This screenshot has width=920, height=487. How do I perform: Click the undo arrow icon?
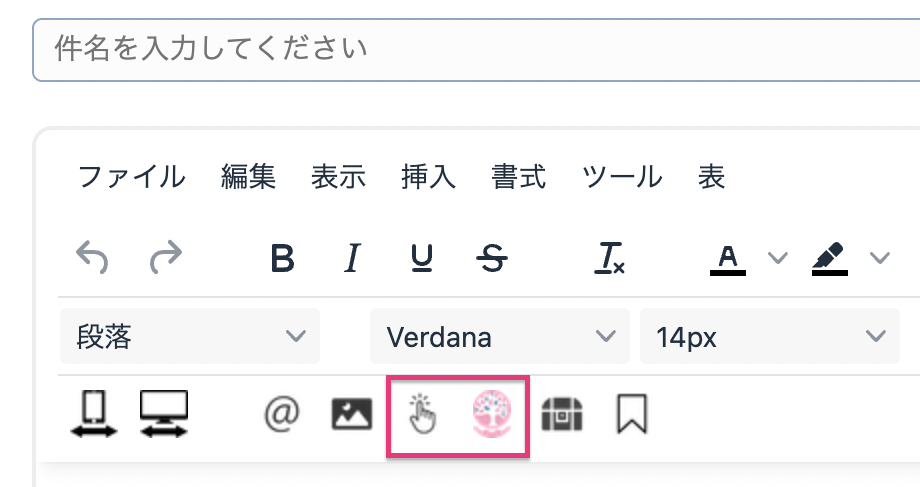[x=93, y=259]
